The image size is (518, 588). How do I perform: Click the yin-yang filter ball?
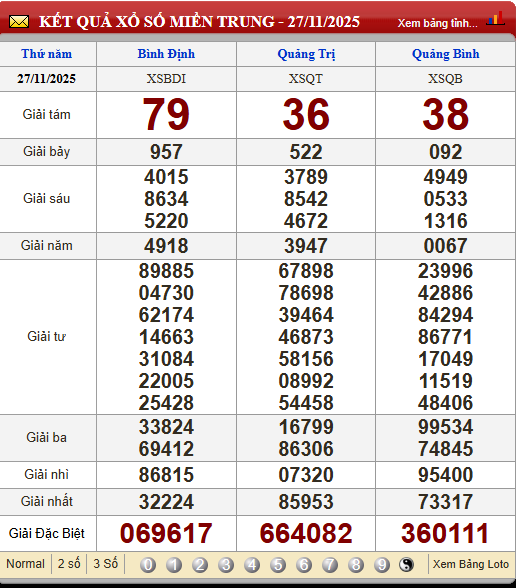pos(407,565)
